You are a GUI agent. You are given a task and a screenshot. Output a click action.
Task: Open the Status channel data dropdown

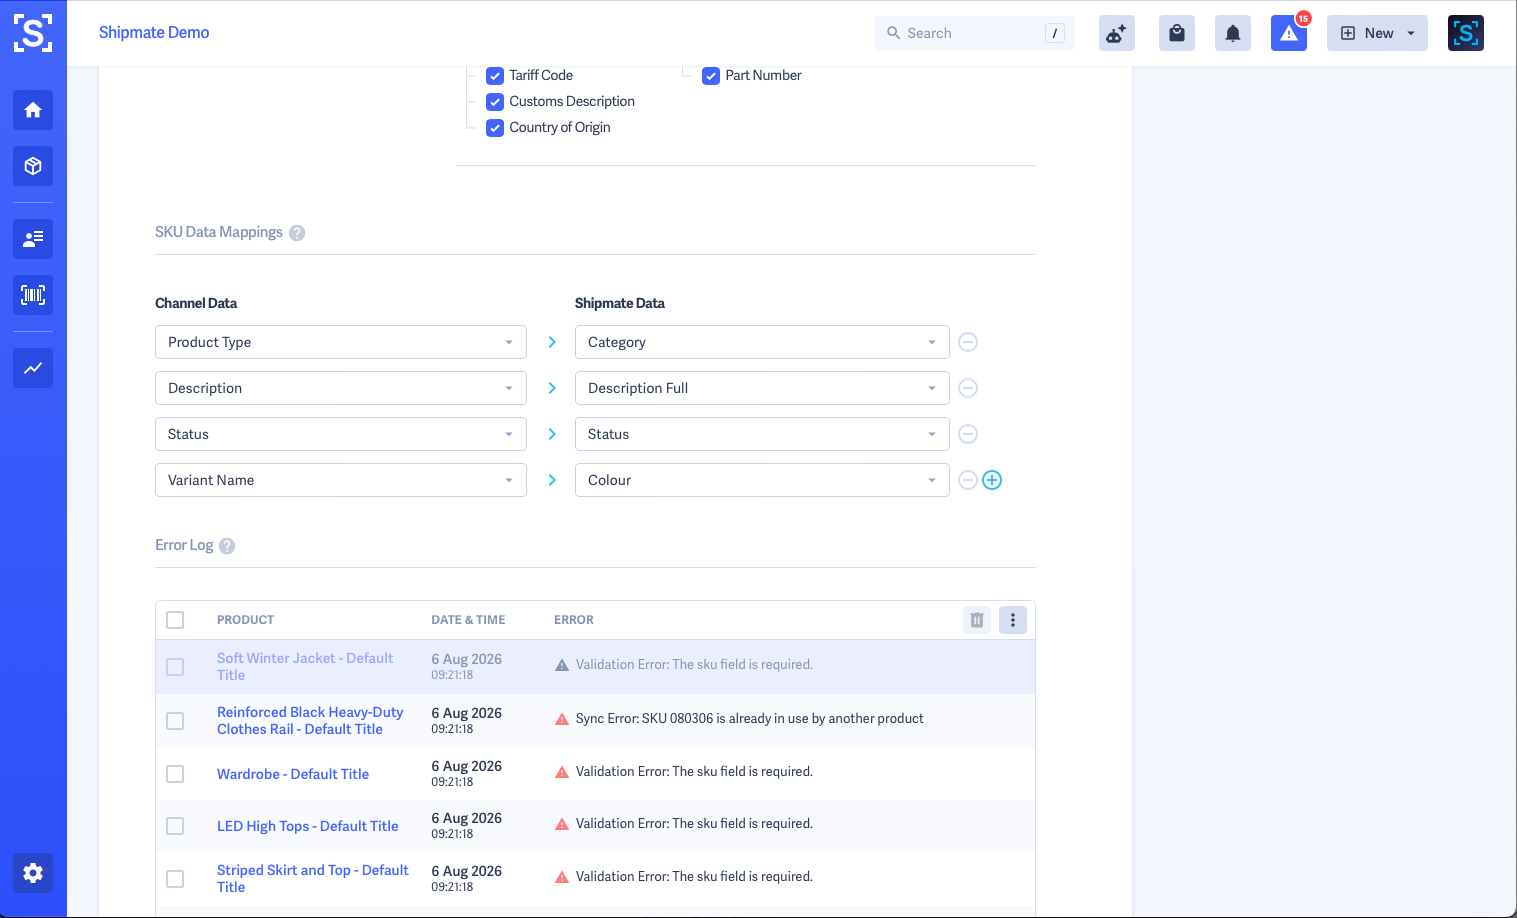pyautogui.click(x=341, y=434)
